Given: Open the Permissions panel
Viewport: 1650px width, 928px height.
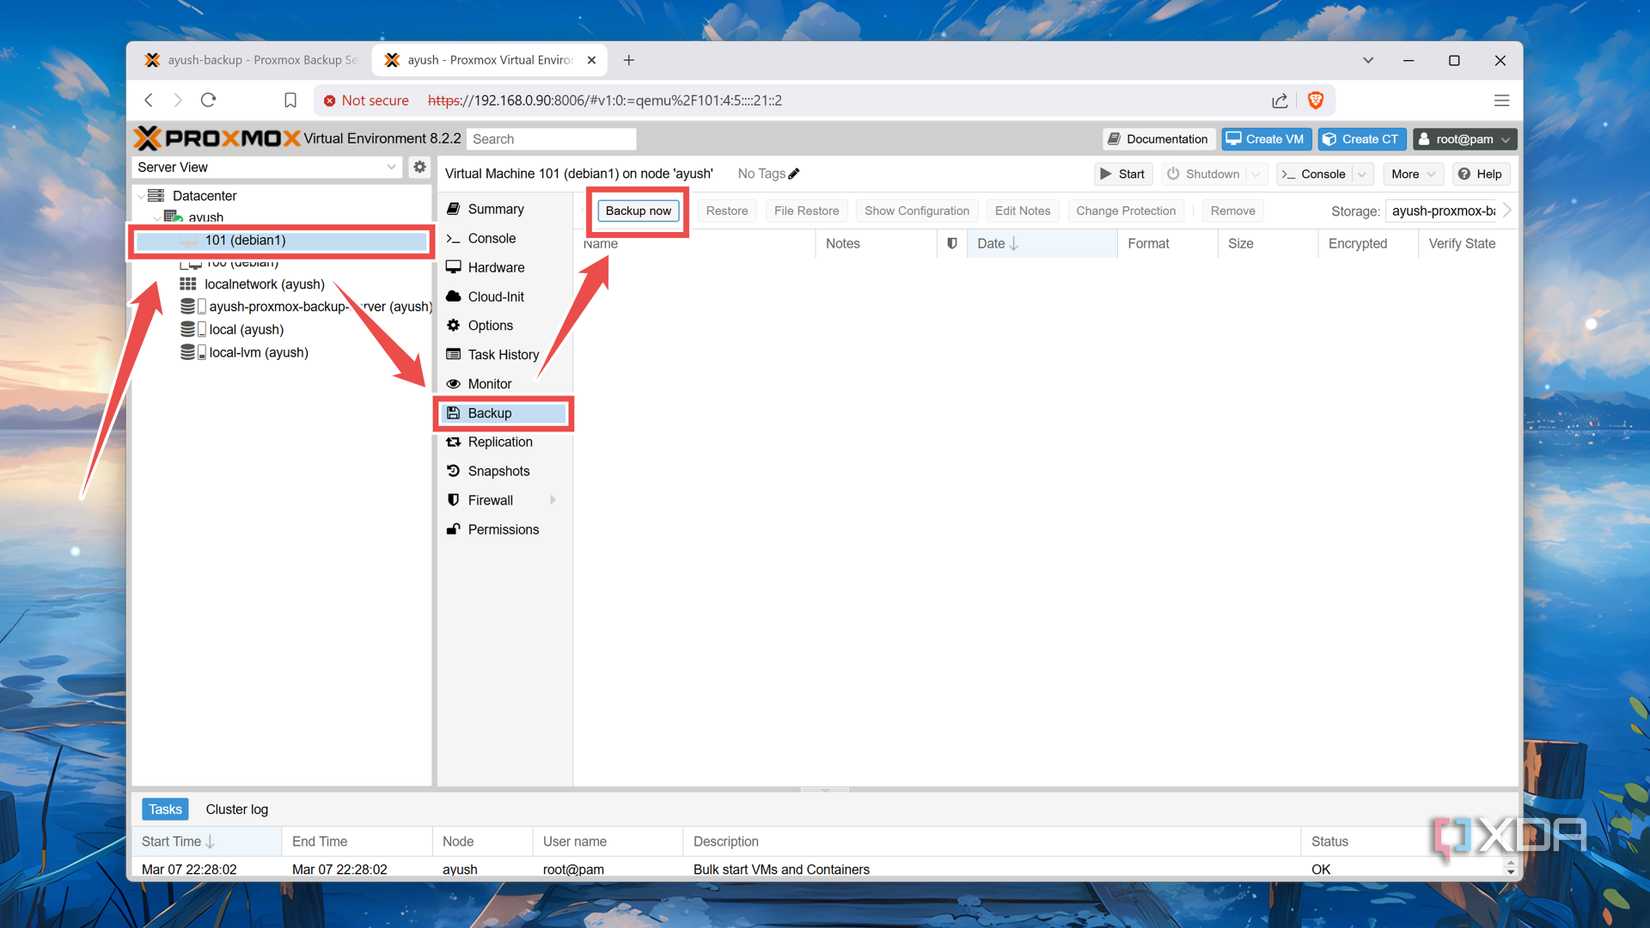Looking at the screenshot, I should pyautogui.click(x=502, y=529).
